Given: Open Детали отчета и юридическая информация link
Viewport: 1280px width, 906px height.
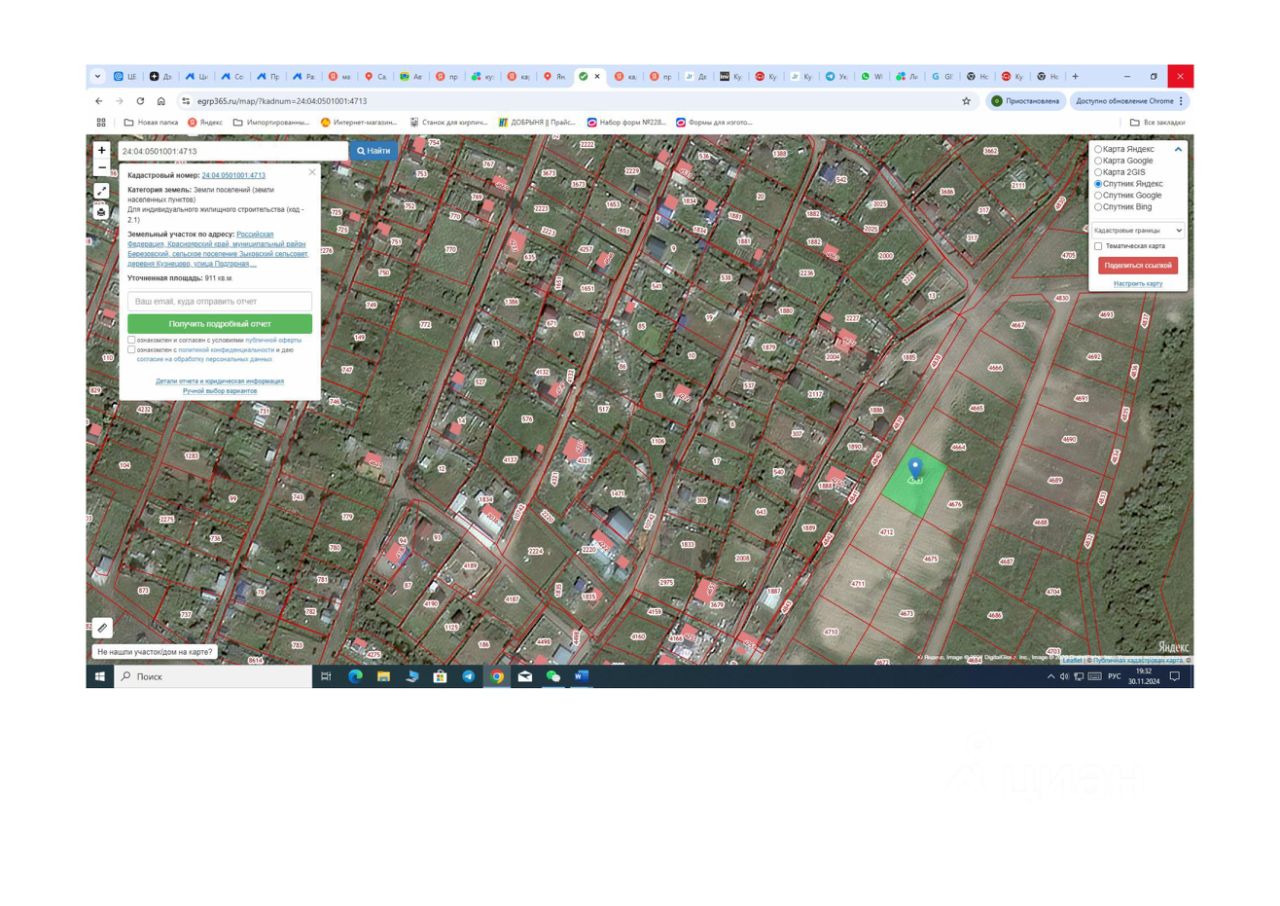Looking at the screenshot, I should pyautogui.click(x=220, y=381).
